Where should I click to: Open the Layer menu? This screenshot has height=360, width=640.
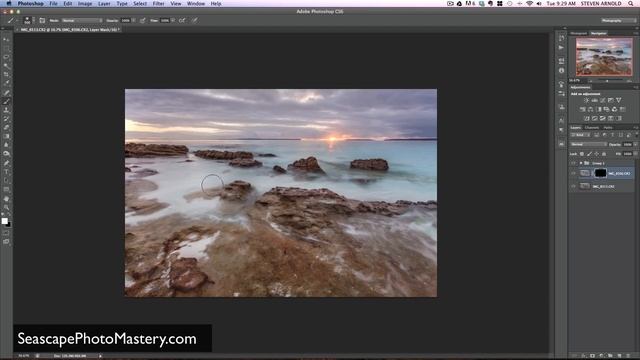pos(104,4)
